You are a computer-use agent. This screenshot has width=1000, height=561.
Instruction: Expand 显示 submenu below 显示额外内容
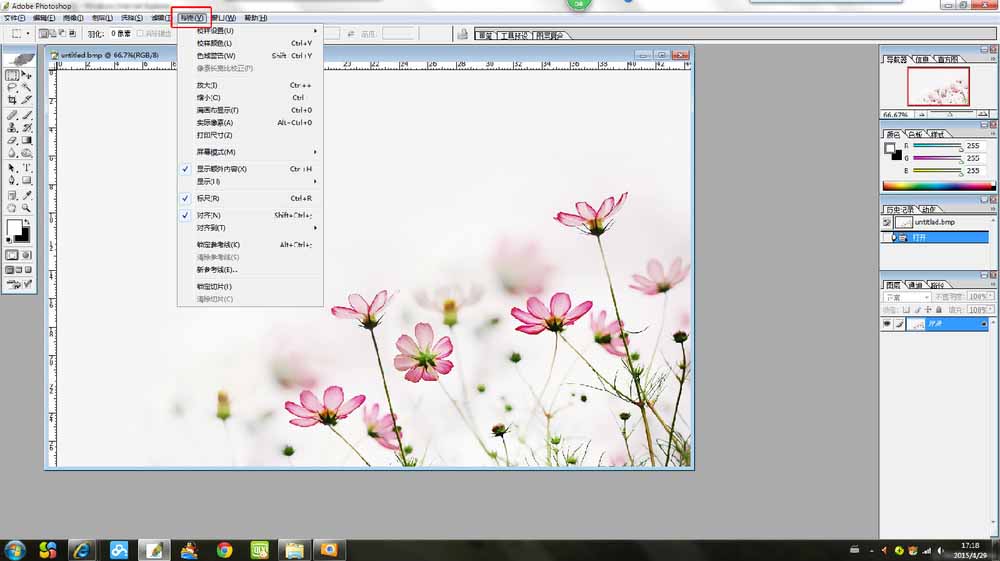pyautogui.click(x=250, y=182)
